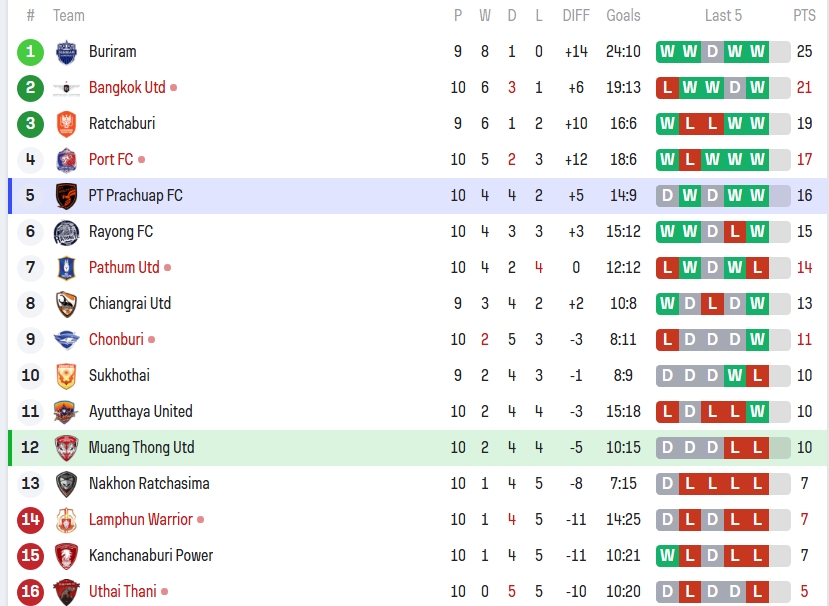
Task: Click the Nakhon Ratchasima team badge
Action: (66, 484)
